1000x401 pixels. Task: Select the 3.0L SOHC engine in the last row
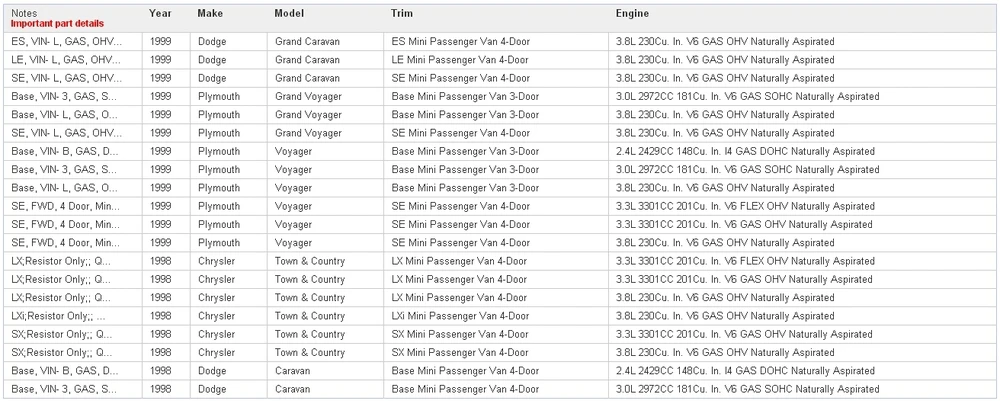747,390
